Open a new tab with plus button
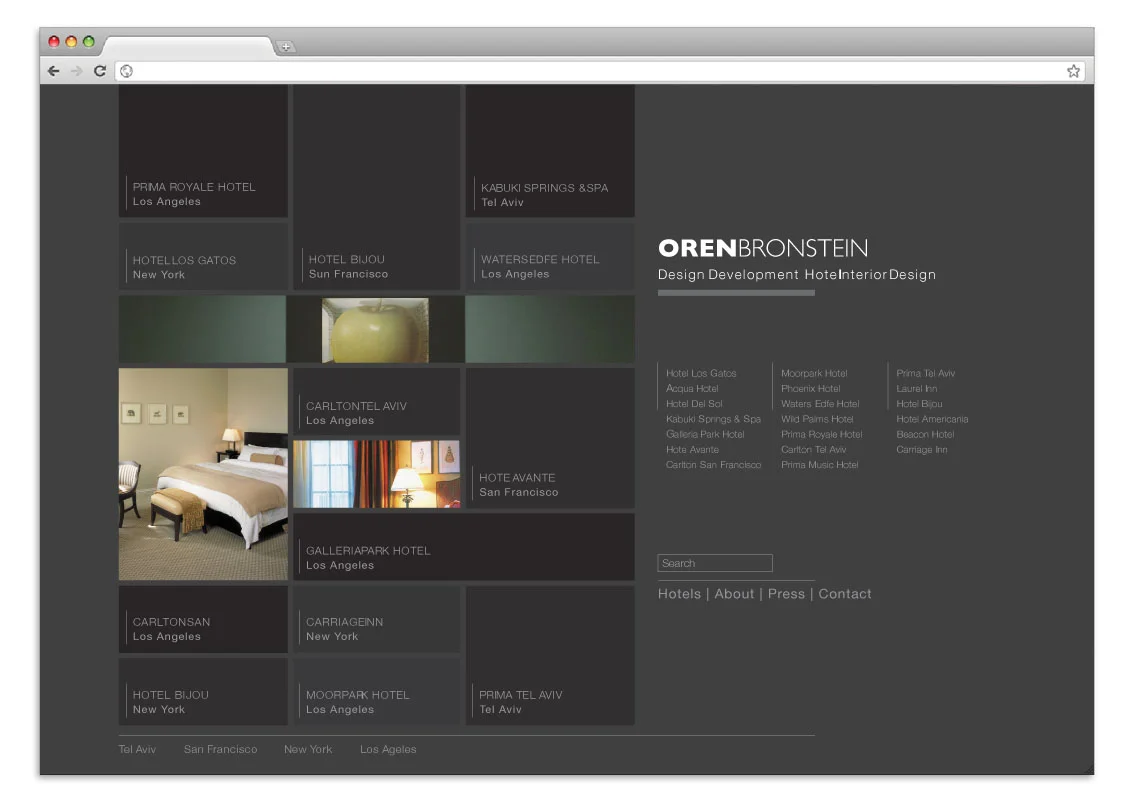 [x=286, y=47]
